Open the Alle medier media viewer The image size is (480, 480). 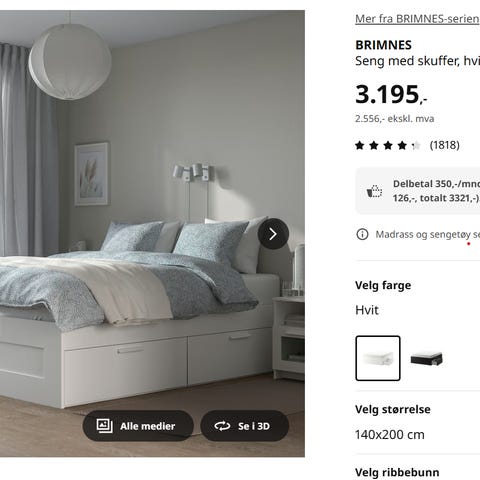(x=138, y=426)
